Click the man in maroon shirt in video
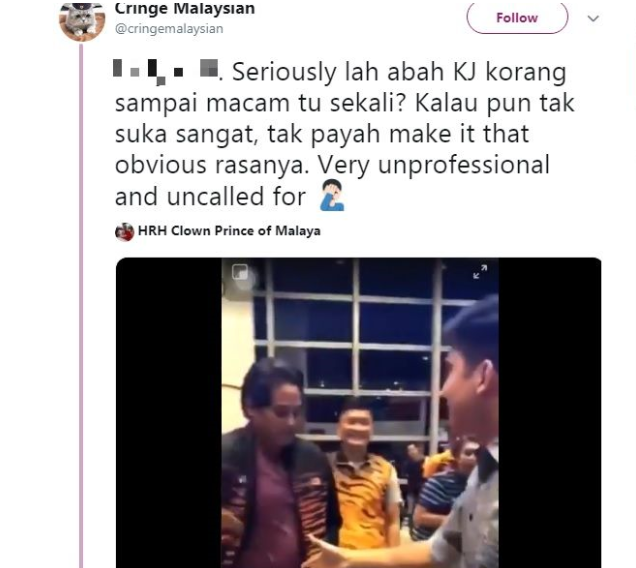Image resolution: width=636 pixels, height=568 pixels. click(x=276, y=467)
